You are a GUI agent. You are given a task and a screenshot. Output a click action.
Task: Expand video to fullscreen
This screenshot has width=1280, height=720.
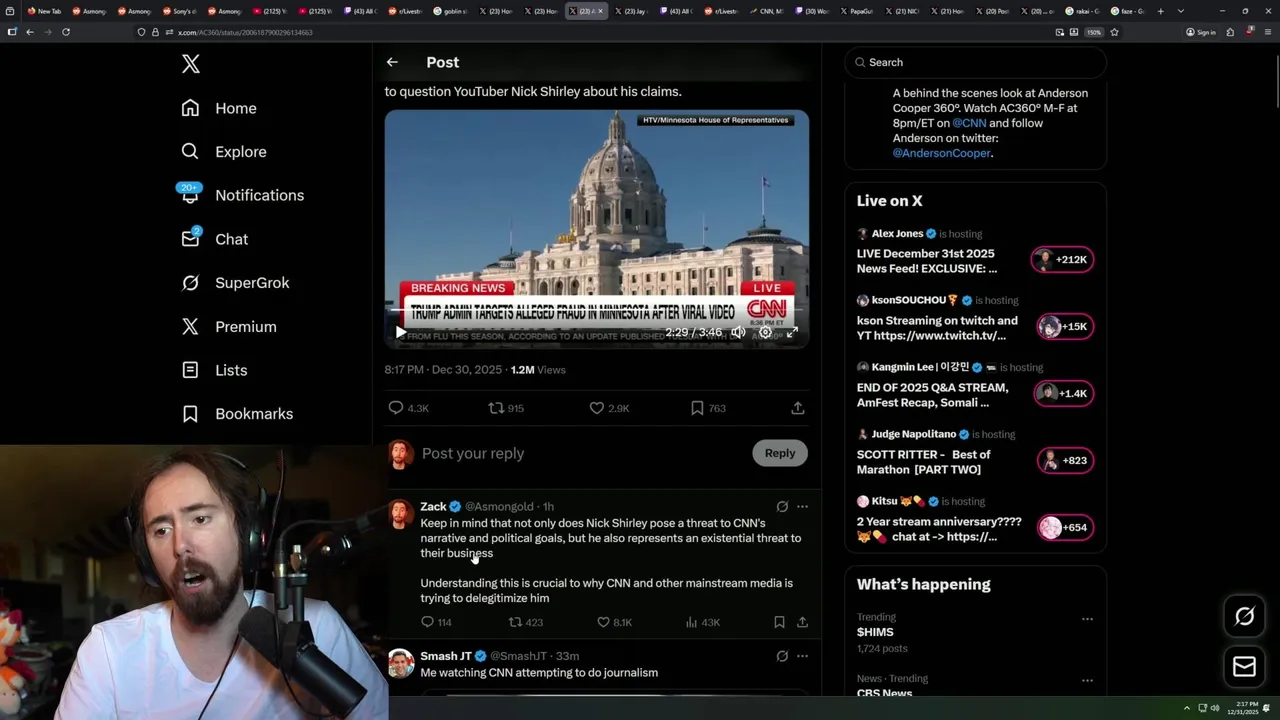pyautogui.click(x=792, y=333)
